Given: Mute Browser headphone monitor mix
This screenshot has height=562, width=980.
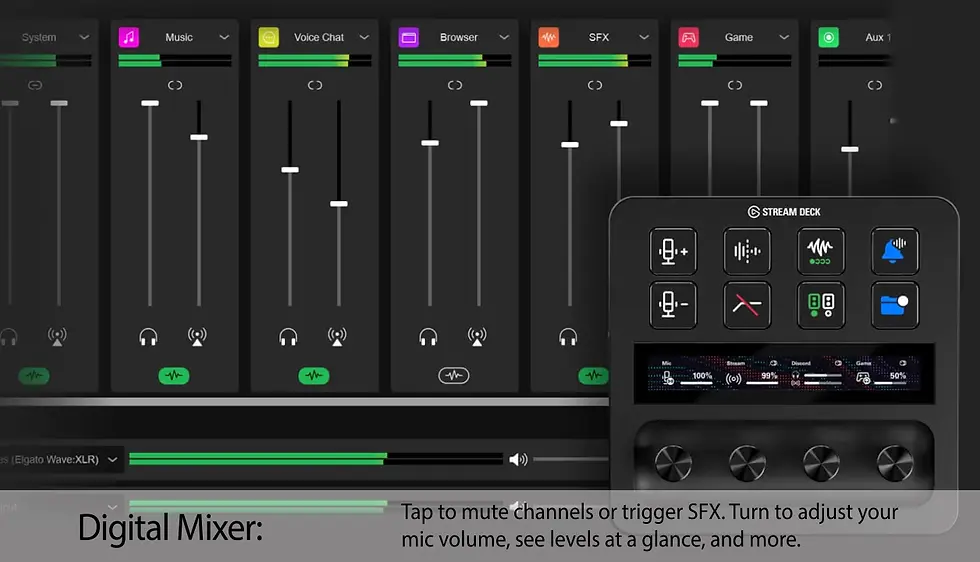Looking at the screenshot, I should [x=428, y=338].
